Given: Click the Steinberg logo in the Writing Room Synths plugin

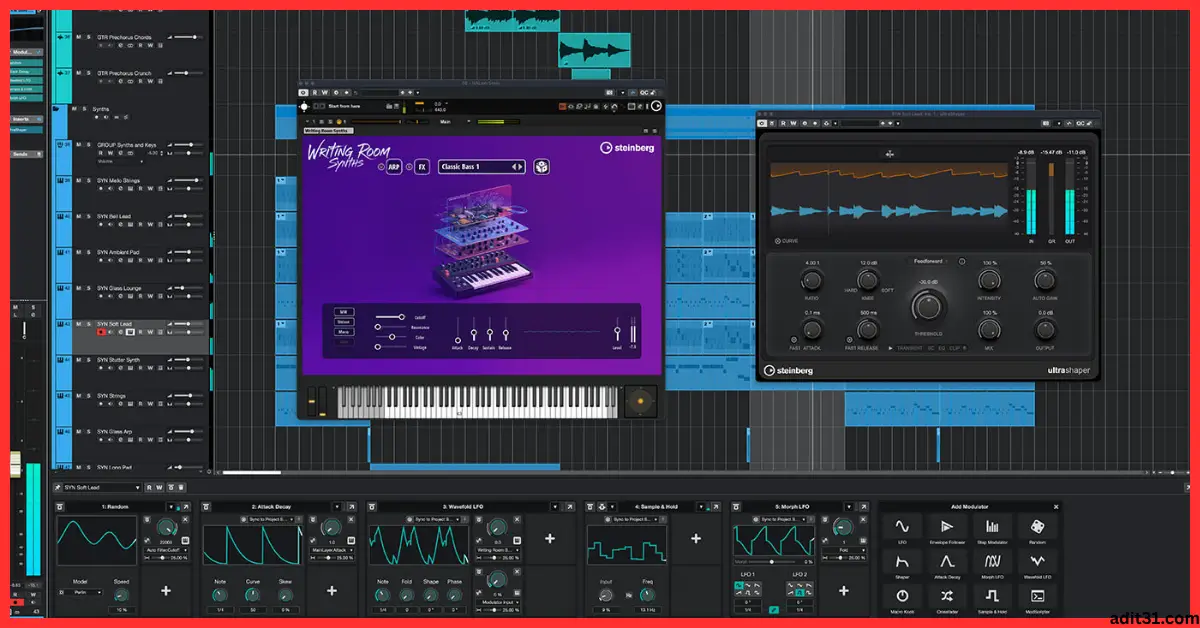Looking at the screenshot, I should 626,148.
